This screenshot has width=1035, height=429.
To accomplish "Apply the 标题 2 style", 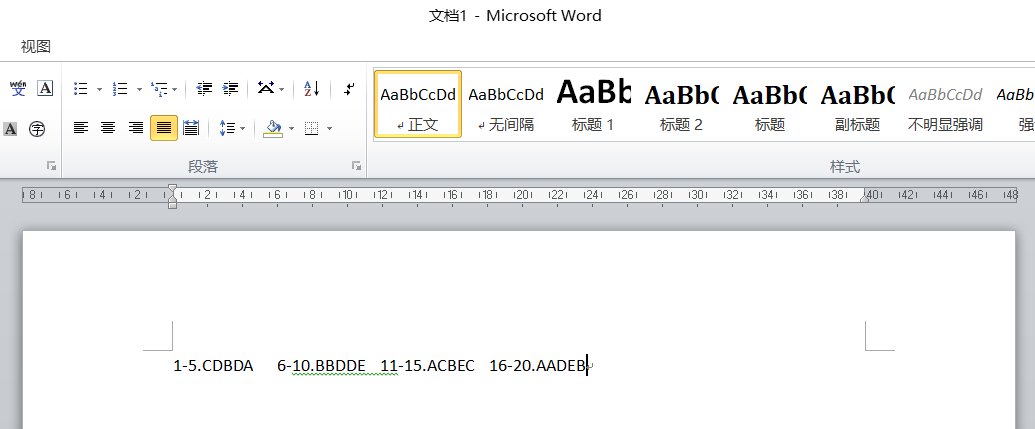I will [x=681, y=104].
